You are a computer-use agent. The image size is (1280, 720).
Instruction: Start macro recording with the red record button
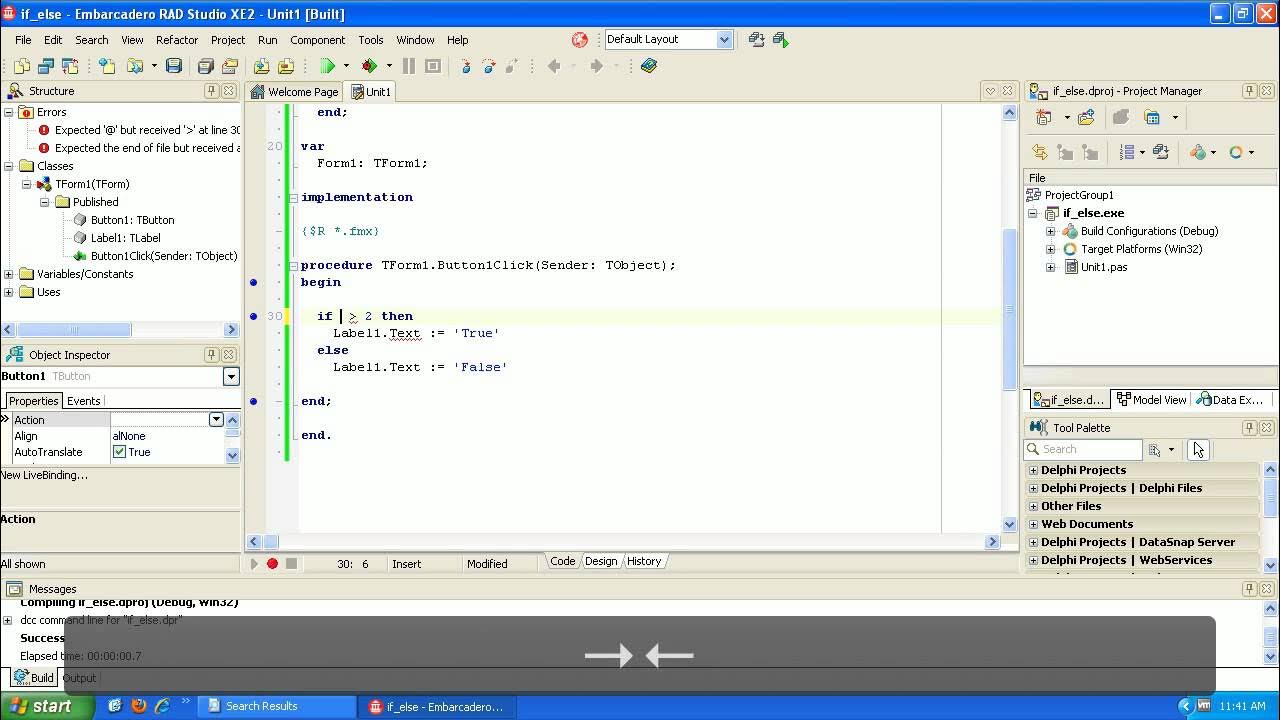point(272,564)
